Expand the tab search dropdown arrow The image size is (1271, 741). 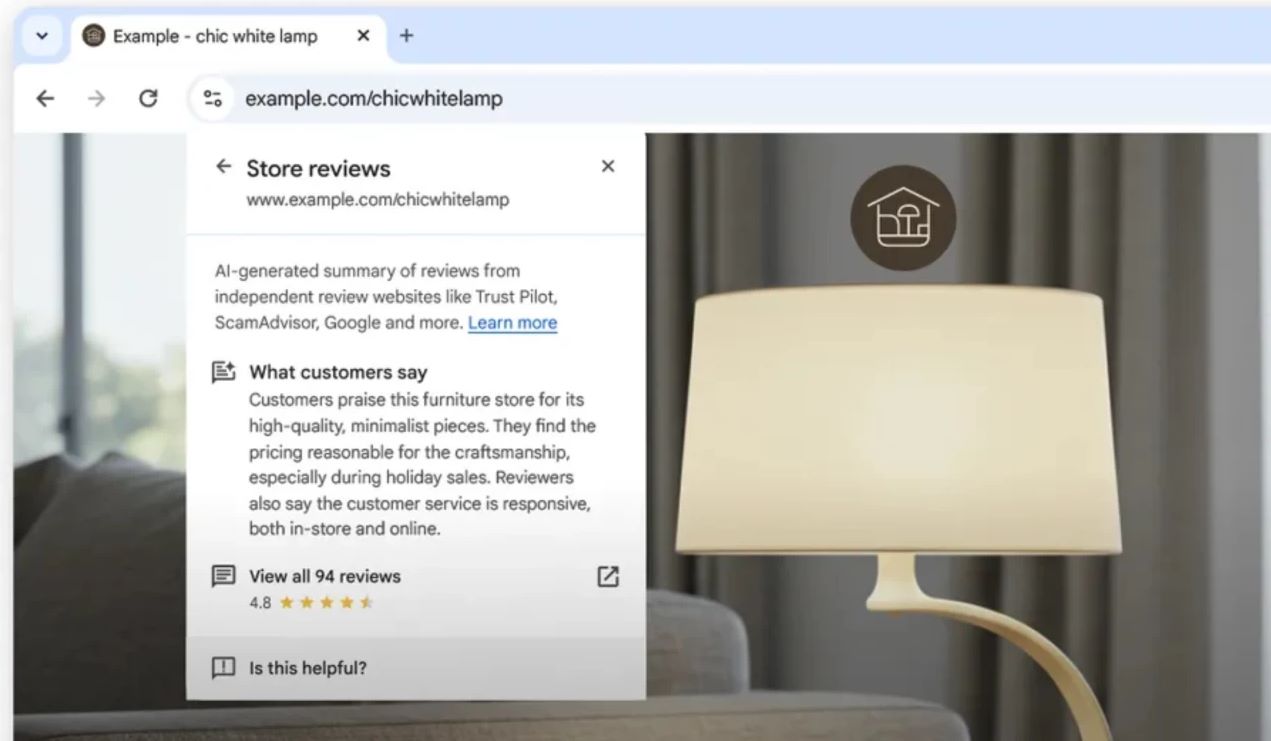pyautogui.click(x=42, y=36)
